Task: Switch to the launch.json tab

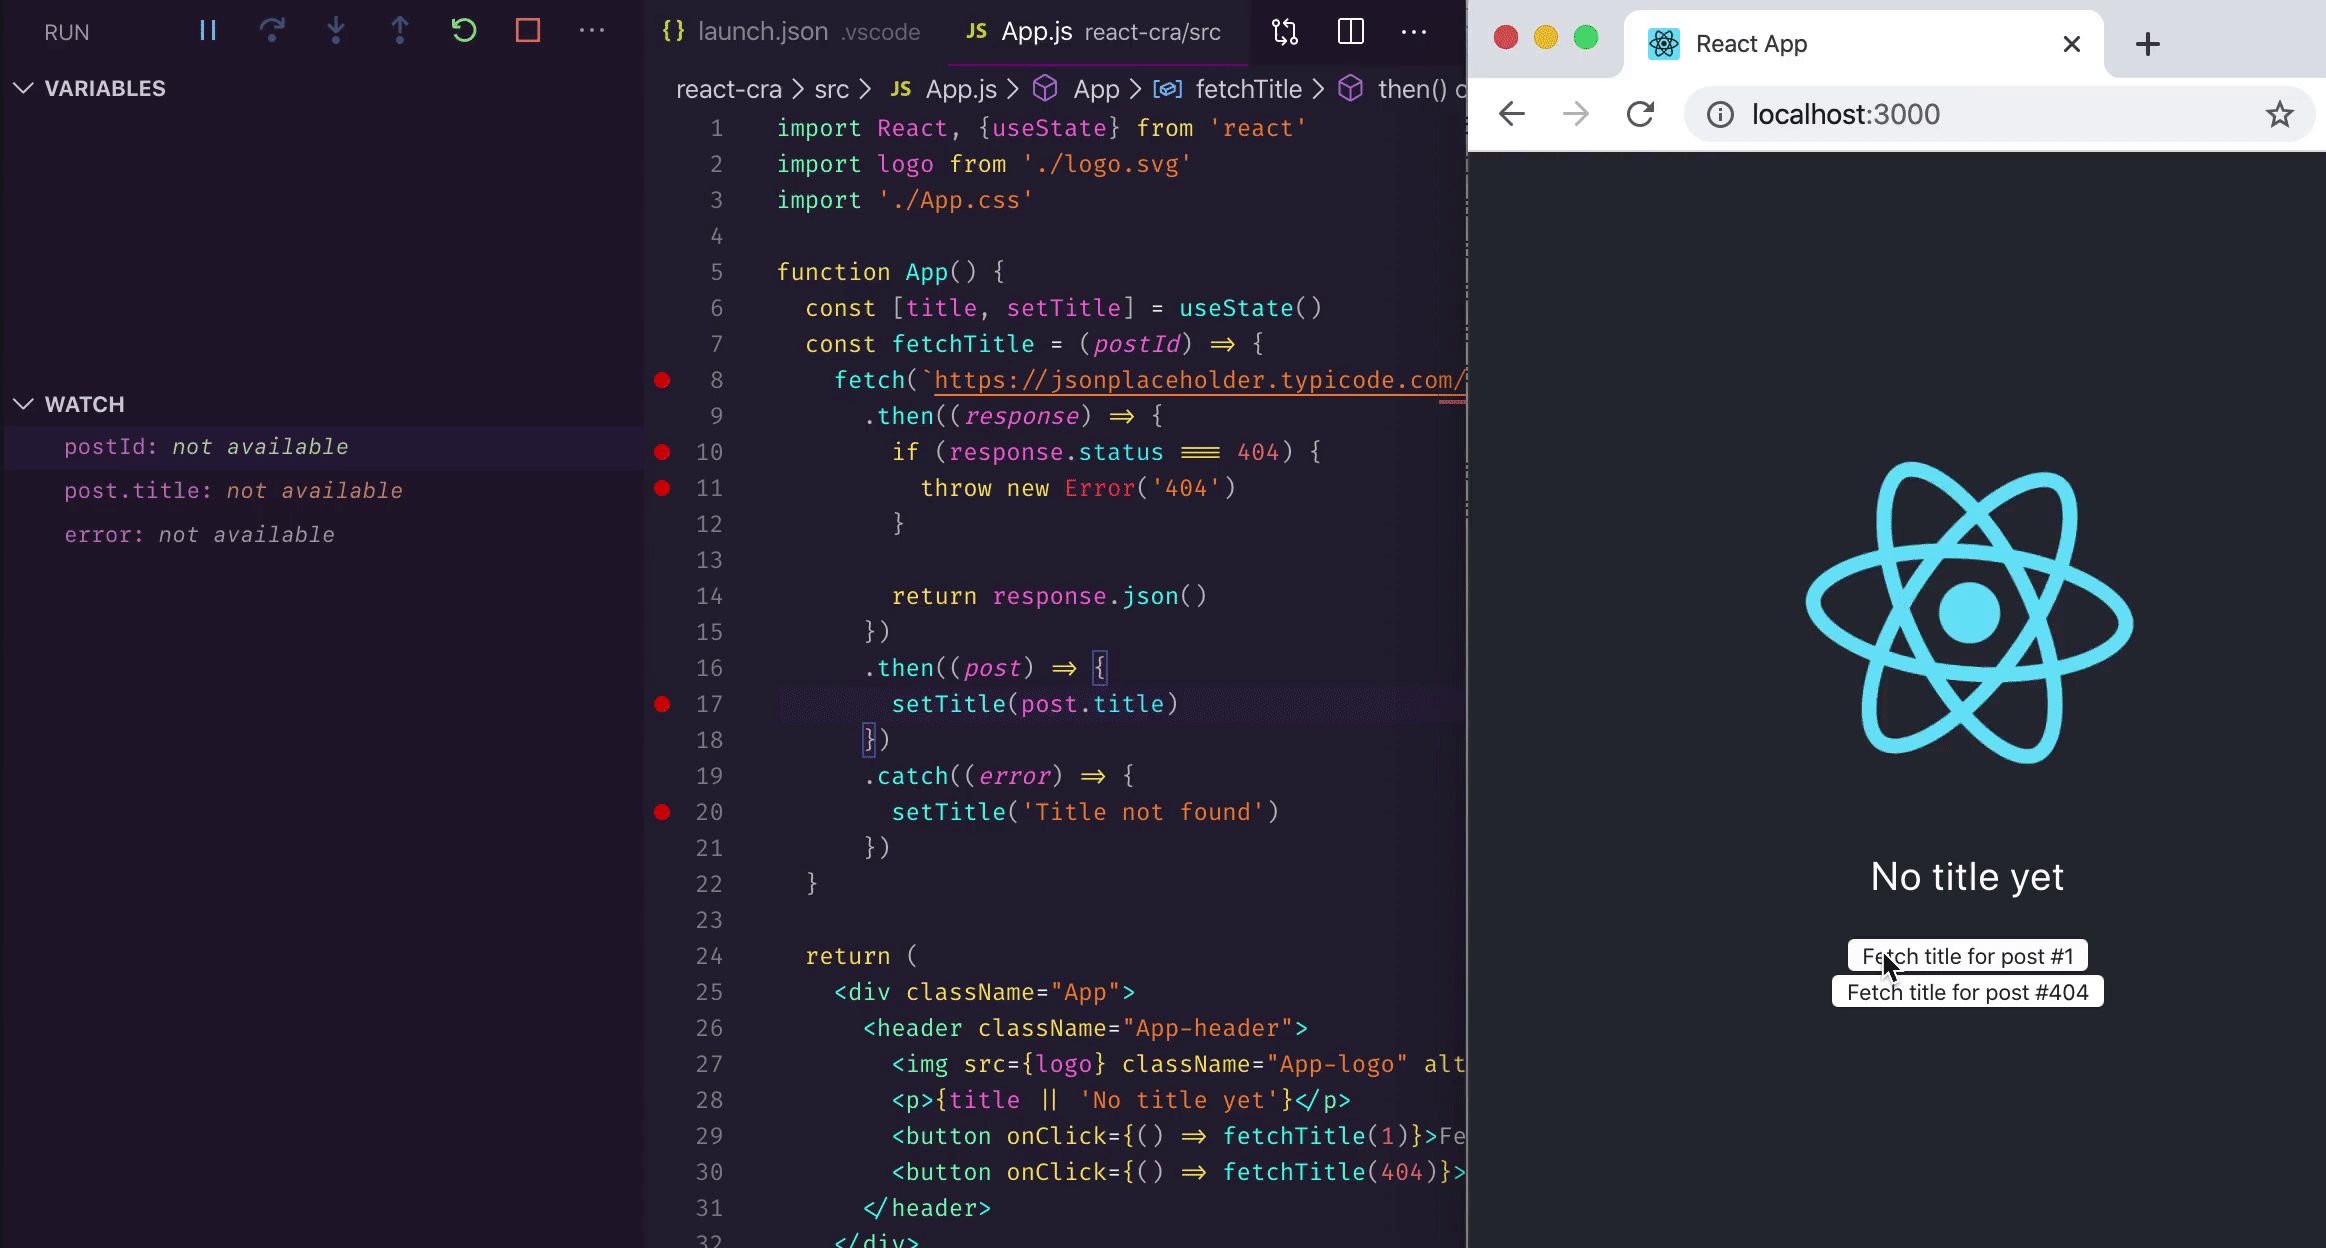Action: [x=762, y=32]
